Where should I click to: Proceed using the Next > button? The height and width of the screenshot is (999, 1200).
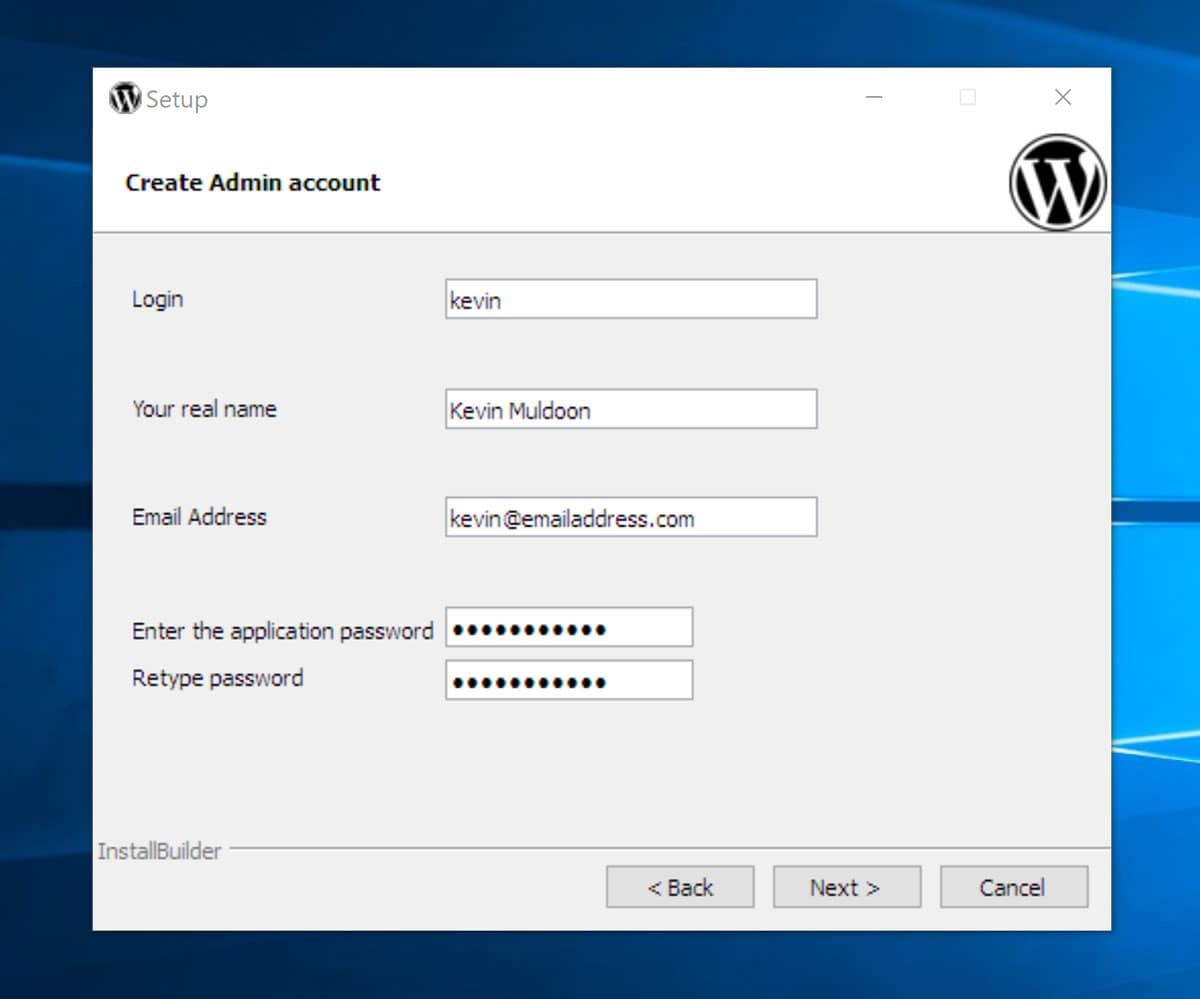846,887
